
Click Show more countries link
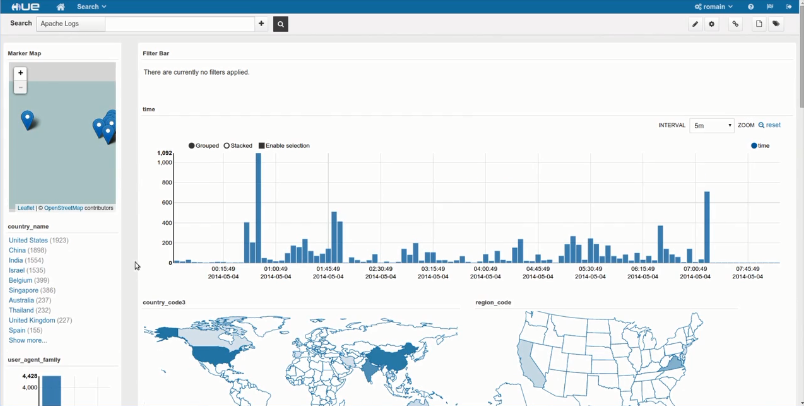(x=28, y=340)
